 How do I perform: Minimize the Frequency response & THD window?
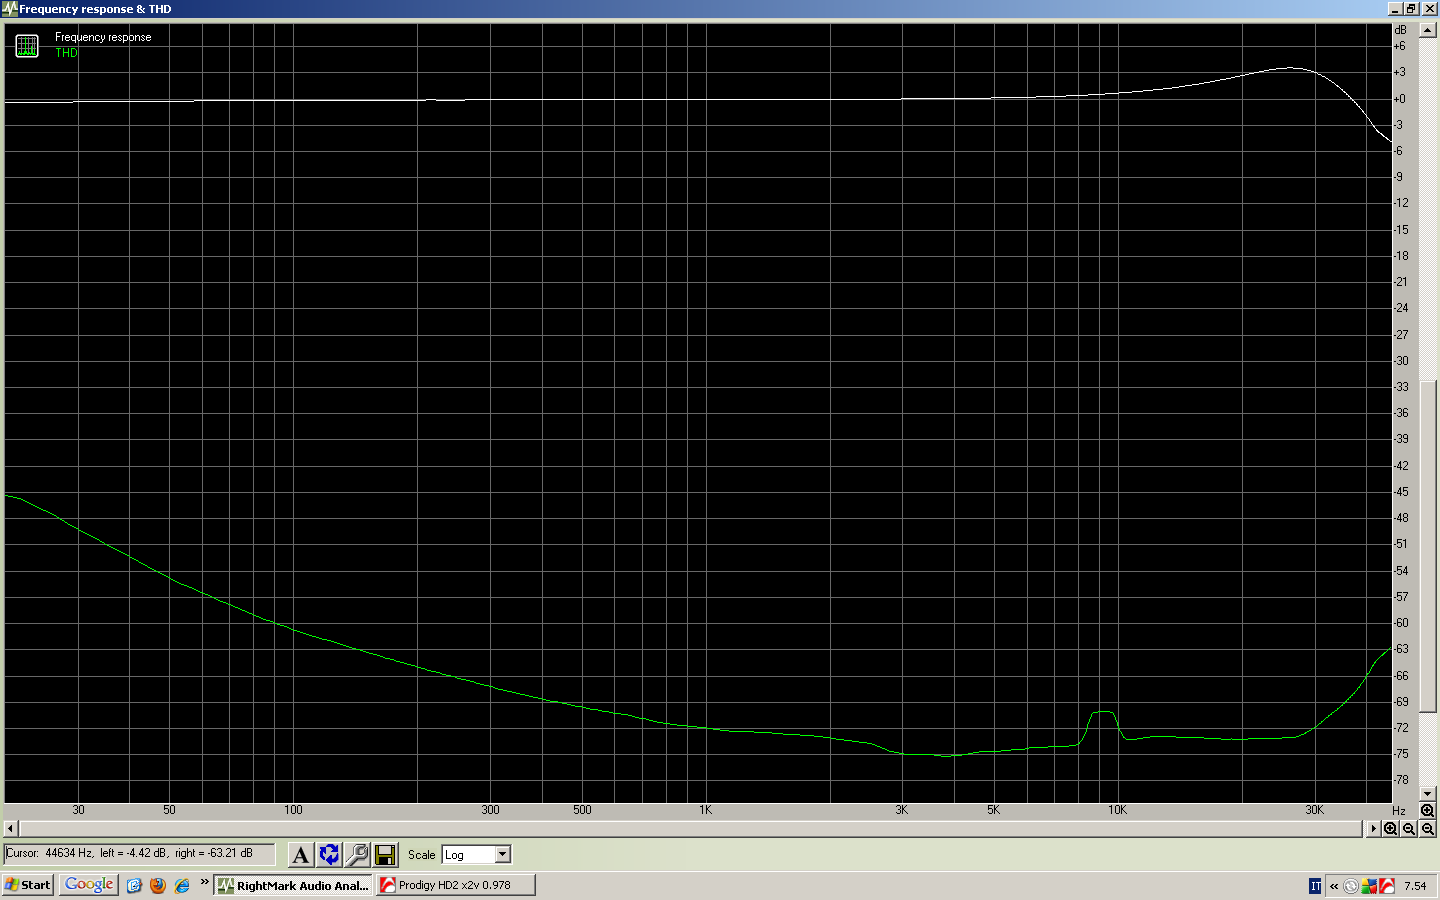pyautogui.click(x=1395, y=9)
